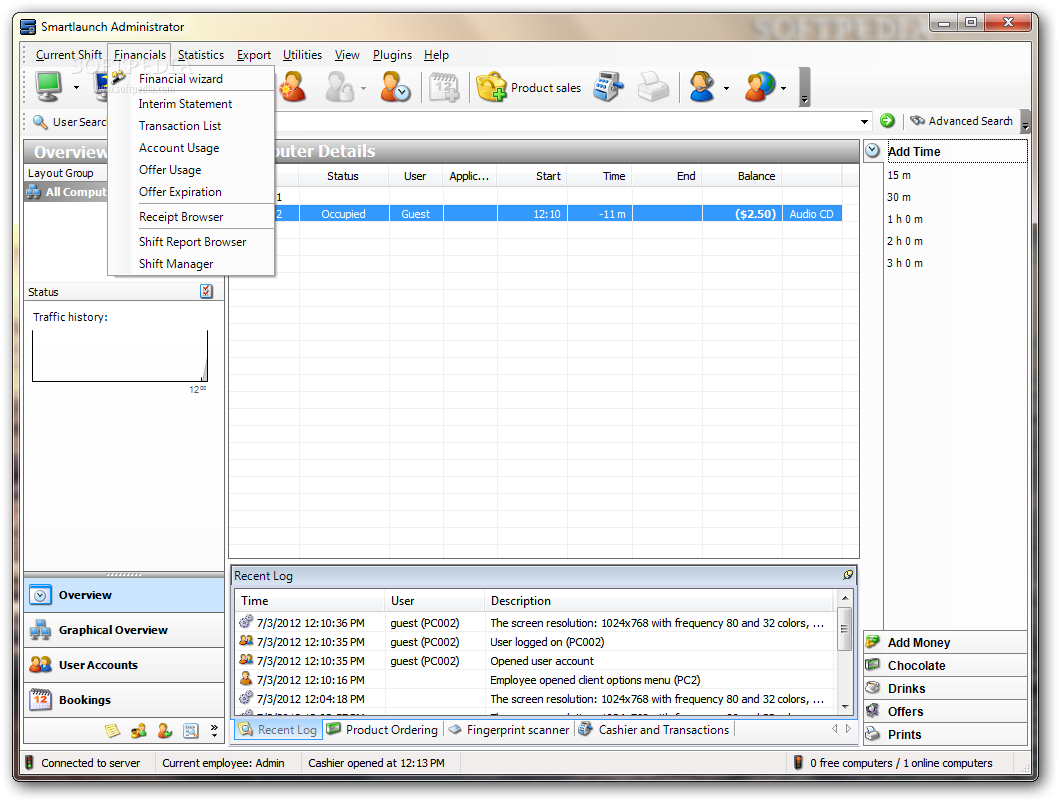Image resolution: width=1059 pixels, height=802 pixels.
Task: Click the traffic light connection status icon
Action: [x=29, y=763]
